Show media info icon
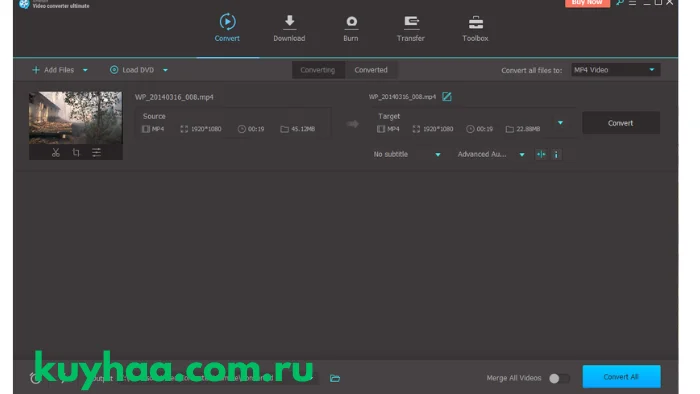Image resolution: width=700 pixels, height=394 pixels. point(556,154)
